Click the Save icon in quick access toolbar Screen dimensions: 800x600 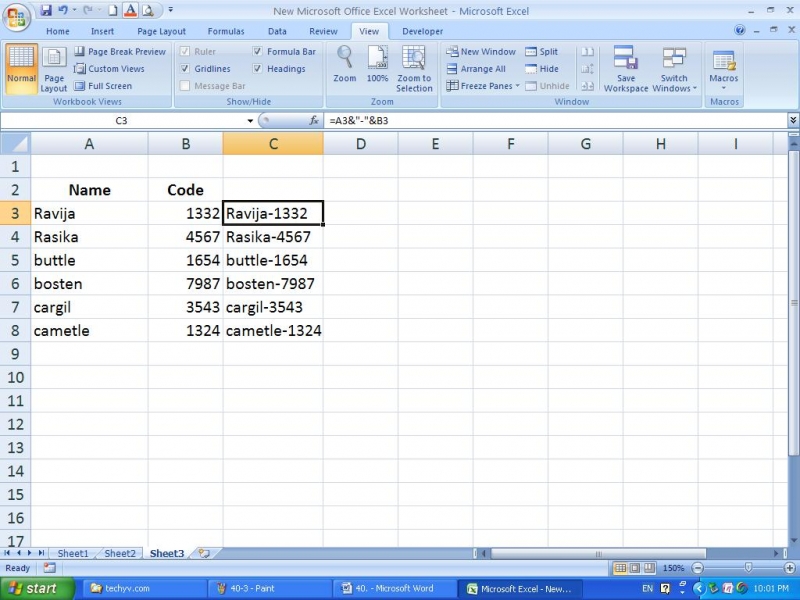(x=46, y=10)
